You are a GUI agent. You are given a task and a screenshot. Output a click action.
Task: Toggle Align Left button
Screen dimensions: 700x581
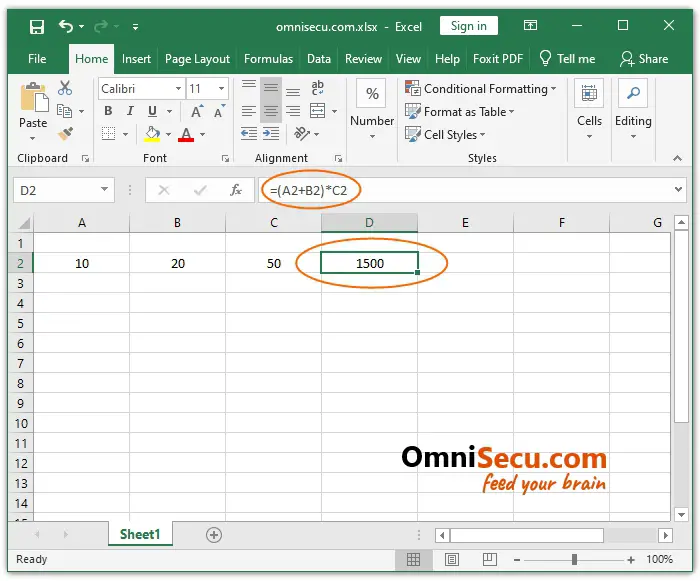click(249, 111)
